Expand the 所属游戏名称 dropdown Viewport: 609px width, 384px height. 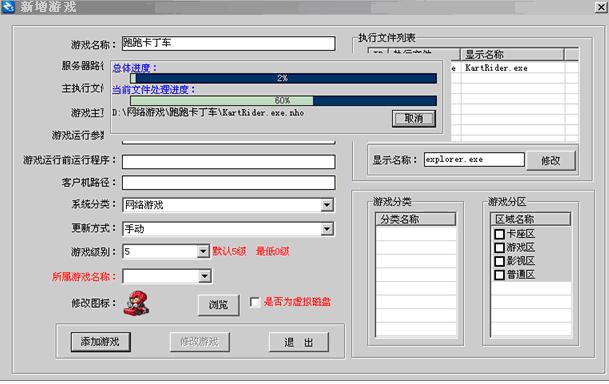(204, 276)
